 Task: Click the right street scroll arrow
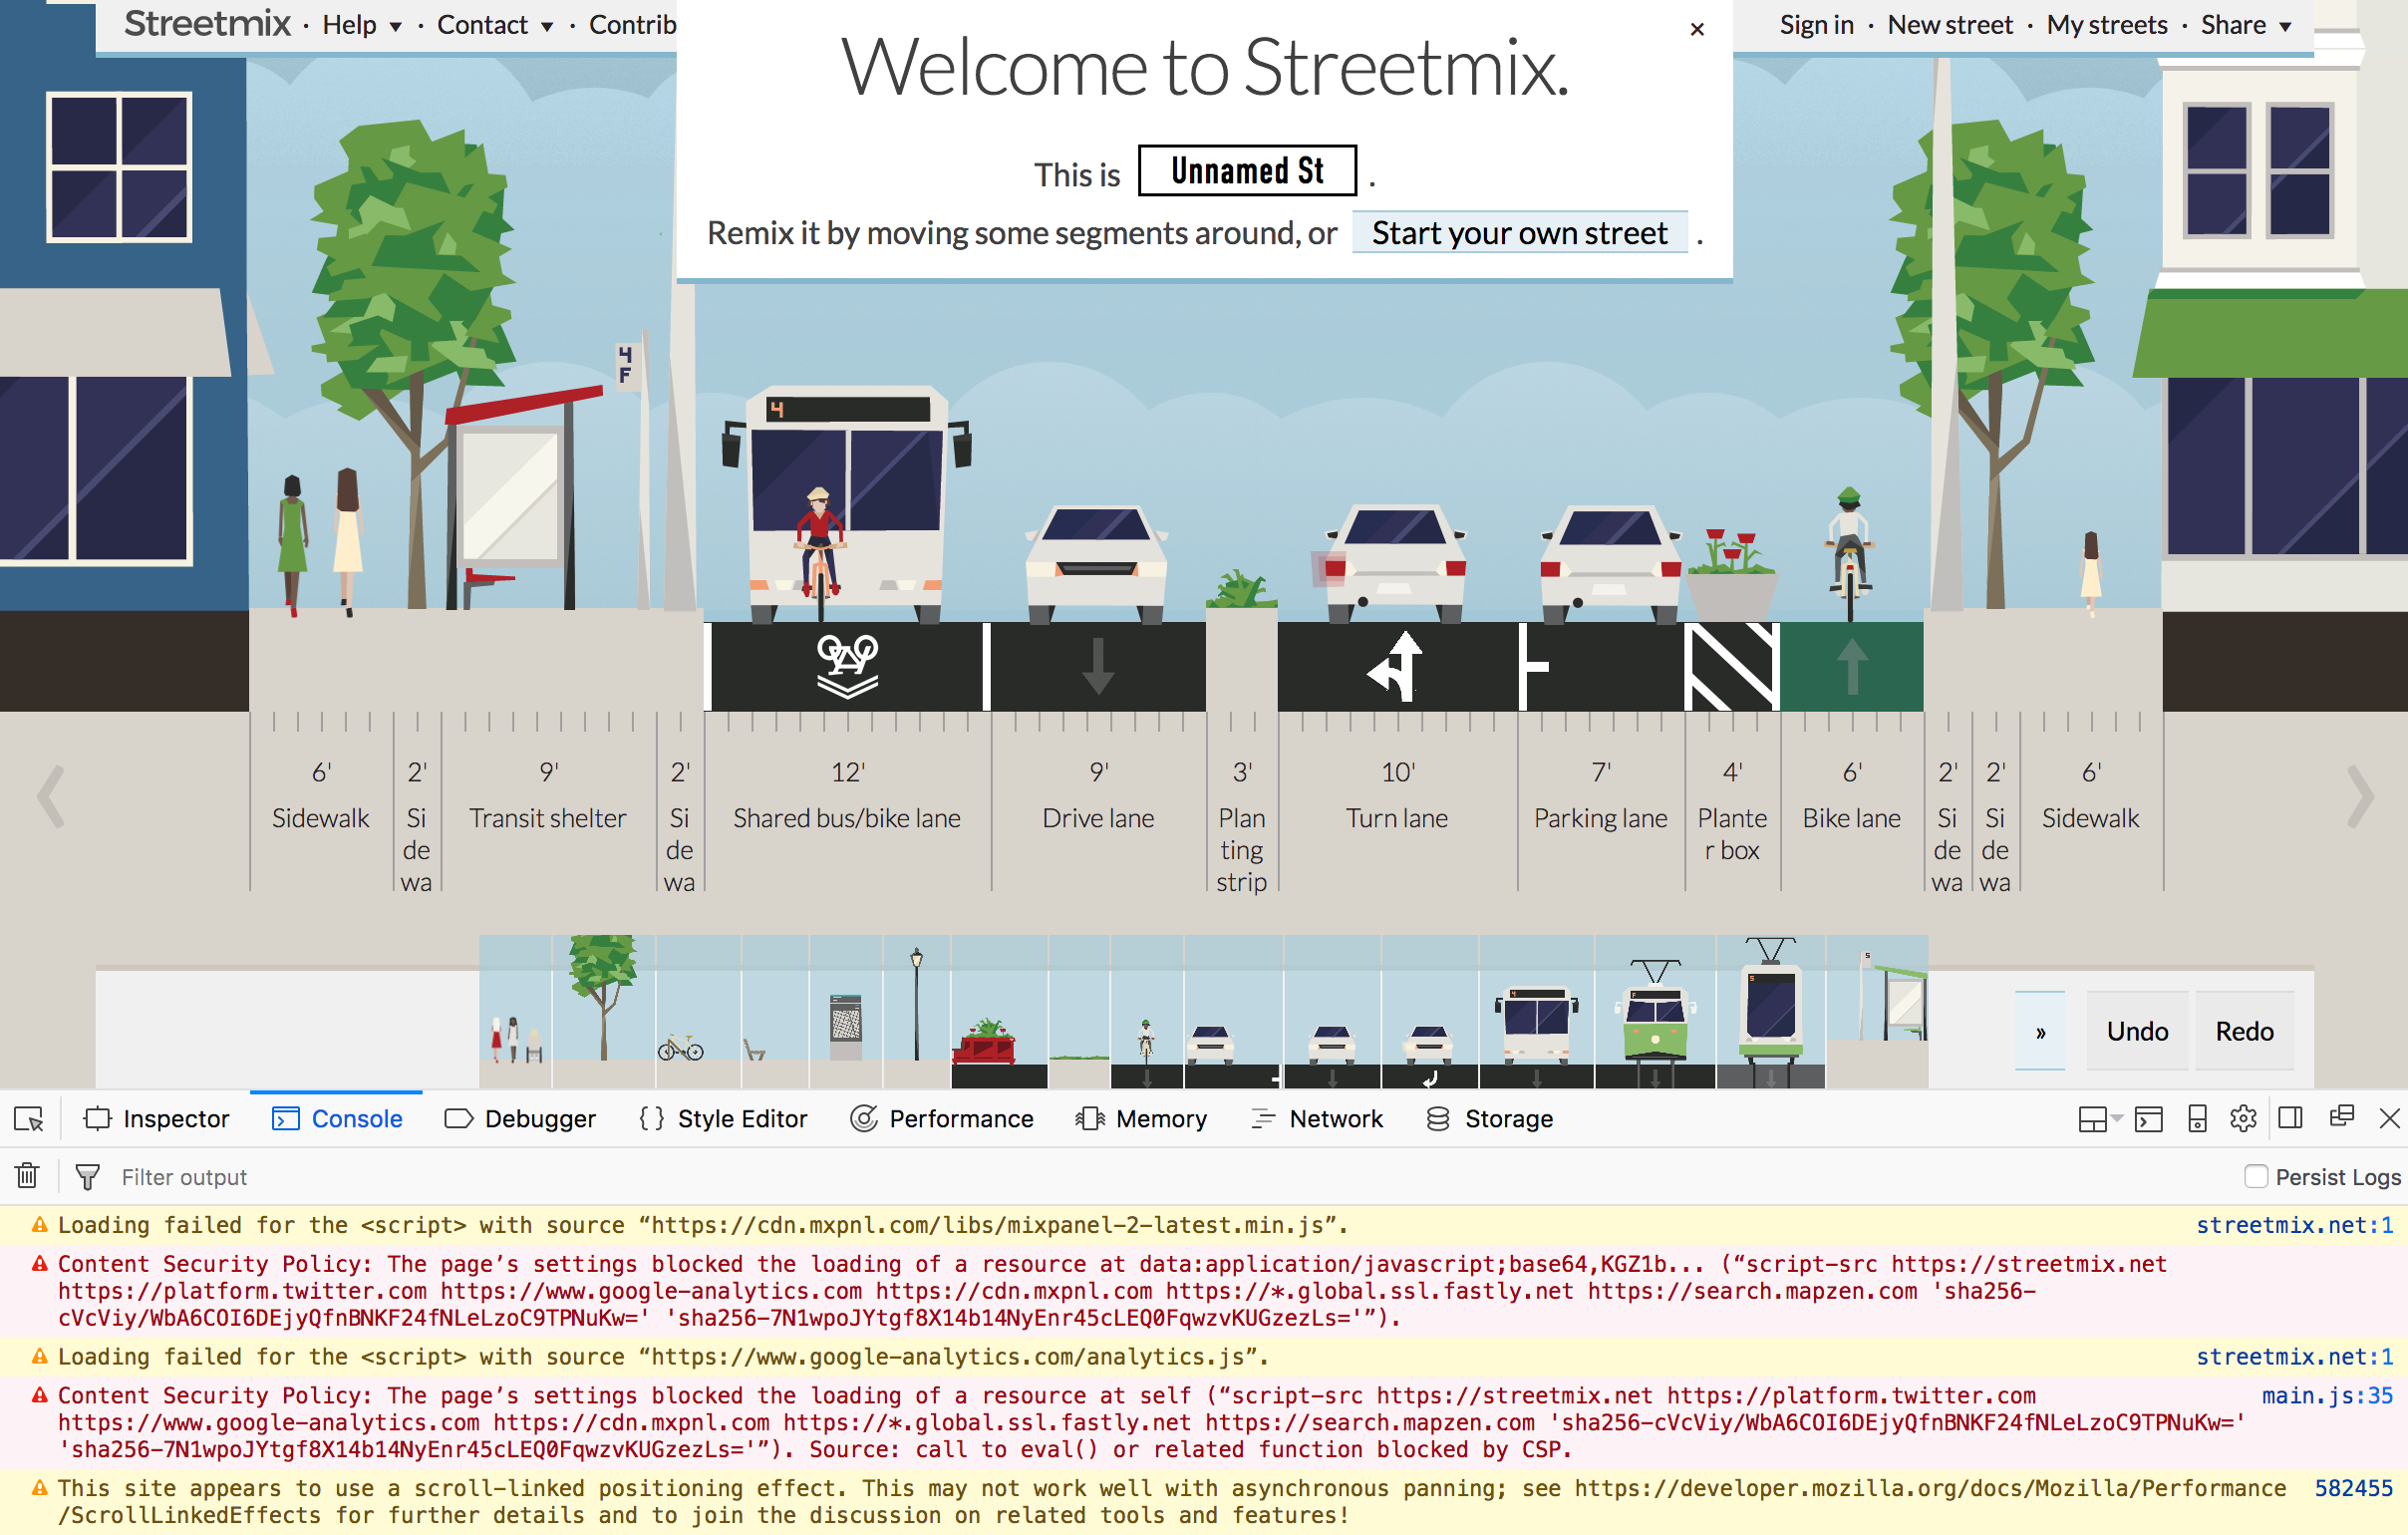(x=2362, y=795)
